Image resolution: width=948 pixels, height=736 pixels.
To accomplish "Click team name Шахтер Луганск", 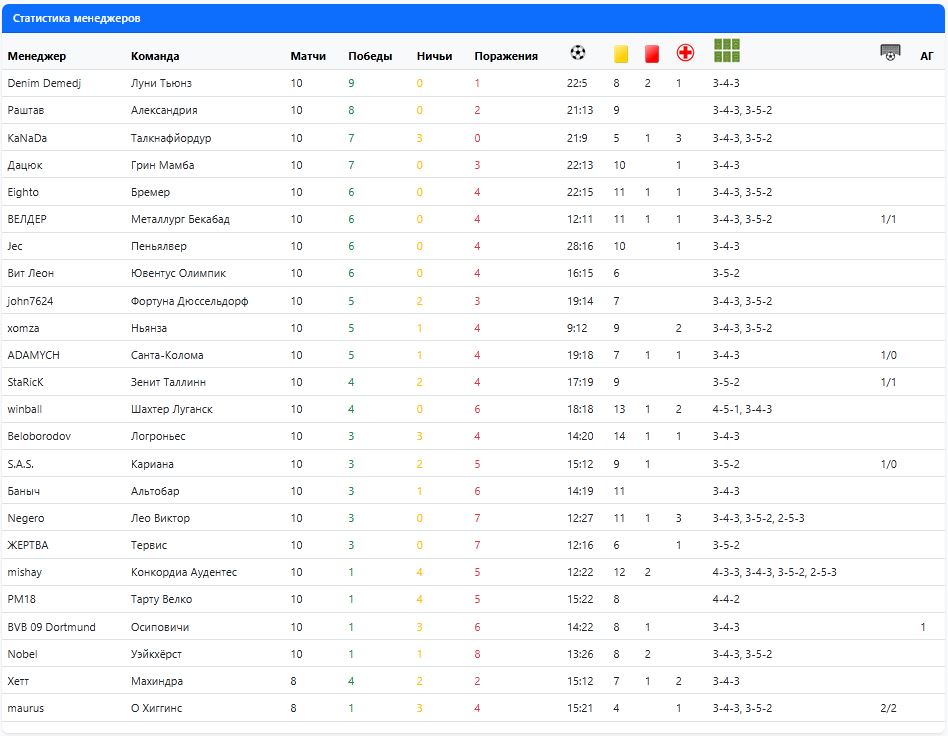I will click(x=172, y=409).
